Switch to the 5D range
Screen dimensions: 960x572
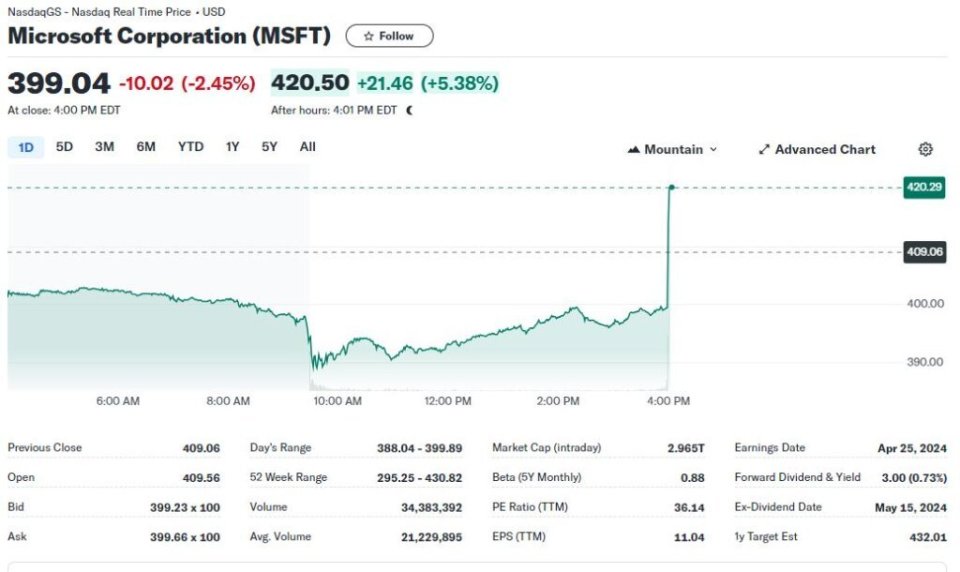[64, 147]
